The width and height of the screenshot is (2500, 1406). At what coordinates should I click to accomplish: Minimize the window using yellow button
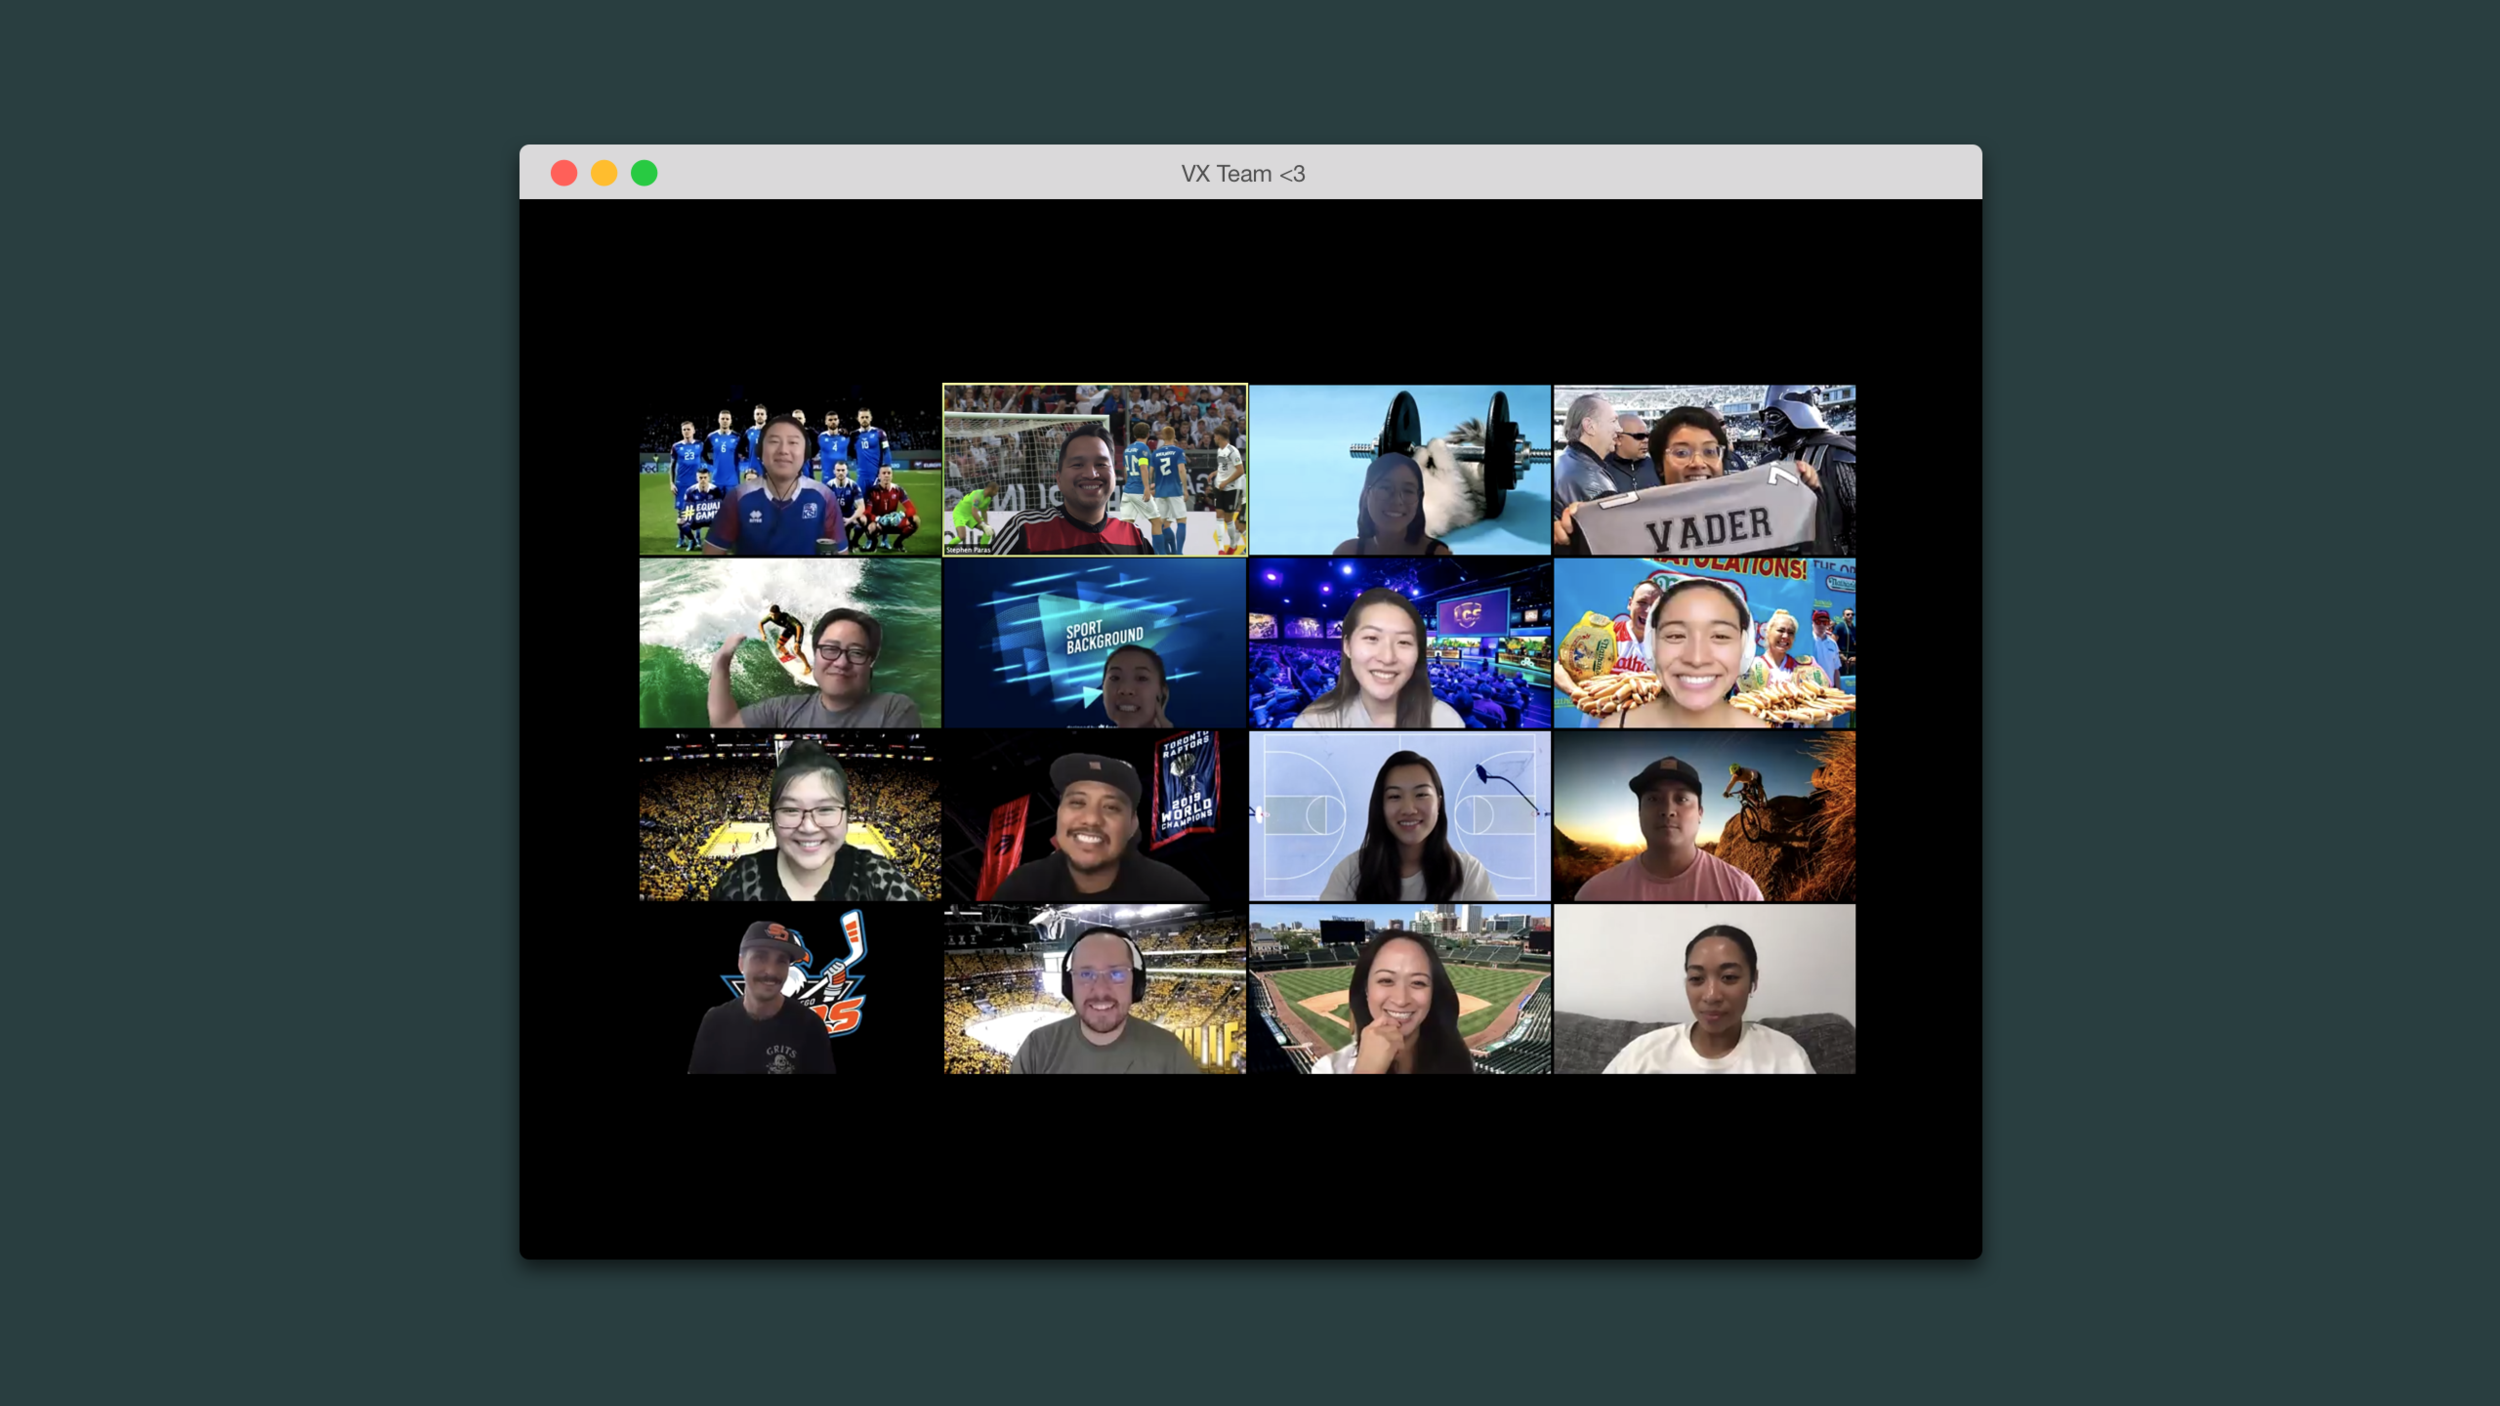click(604, 173)
